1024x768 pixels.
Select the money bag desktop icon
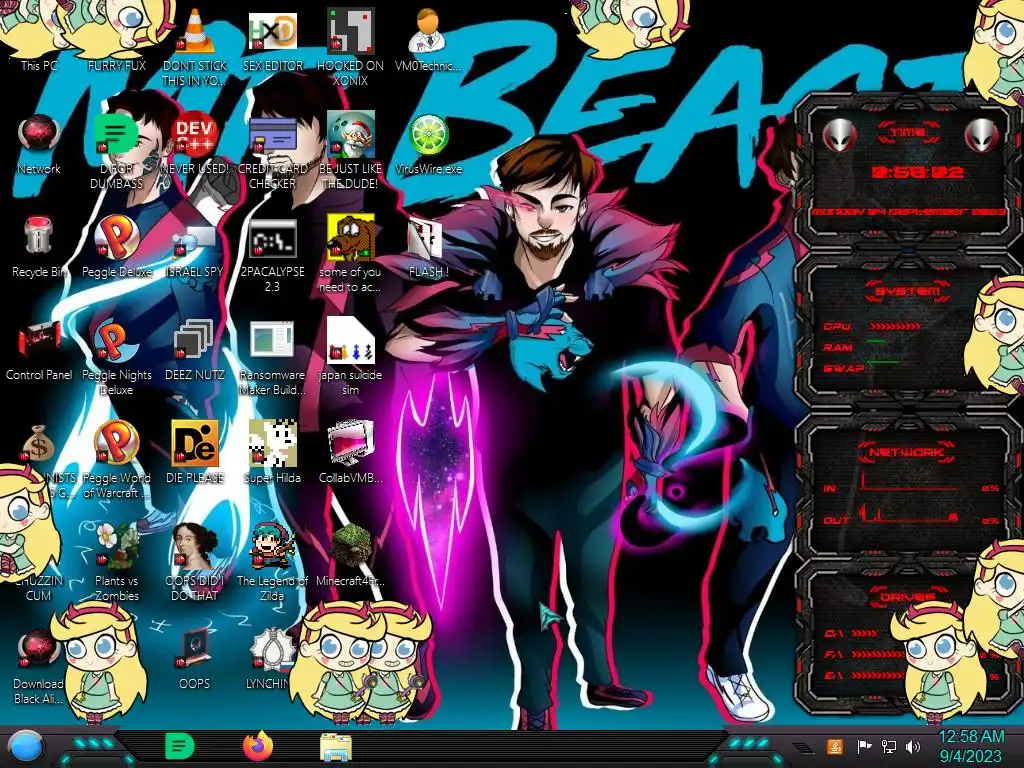(37, 443)
